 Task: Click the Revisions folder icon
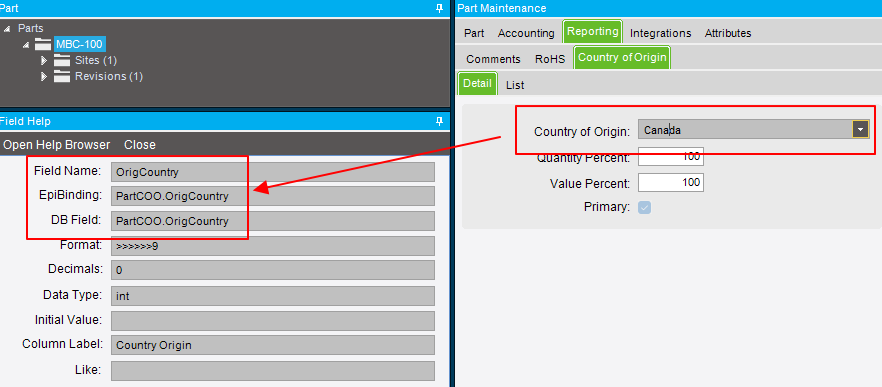point(62,76)
